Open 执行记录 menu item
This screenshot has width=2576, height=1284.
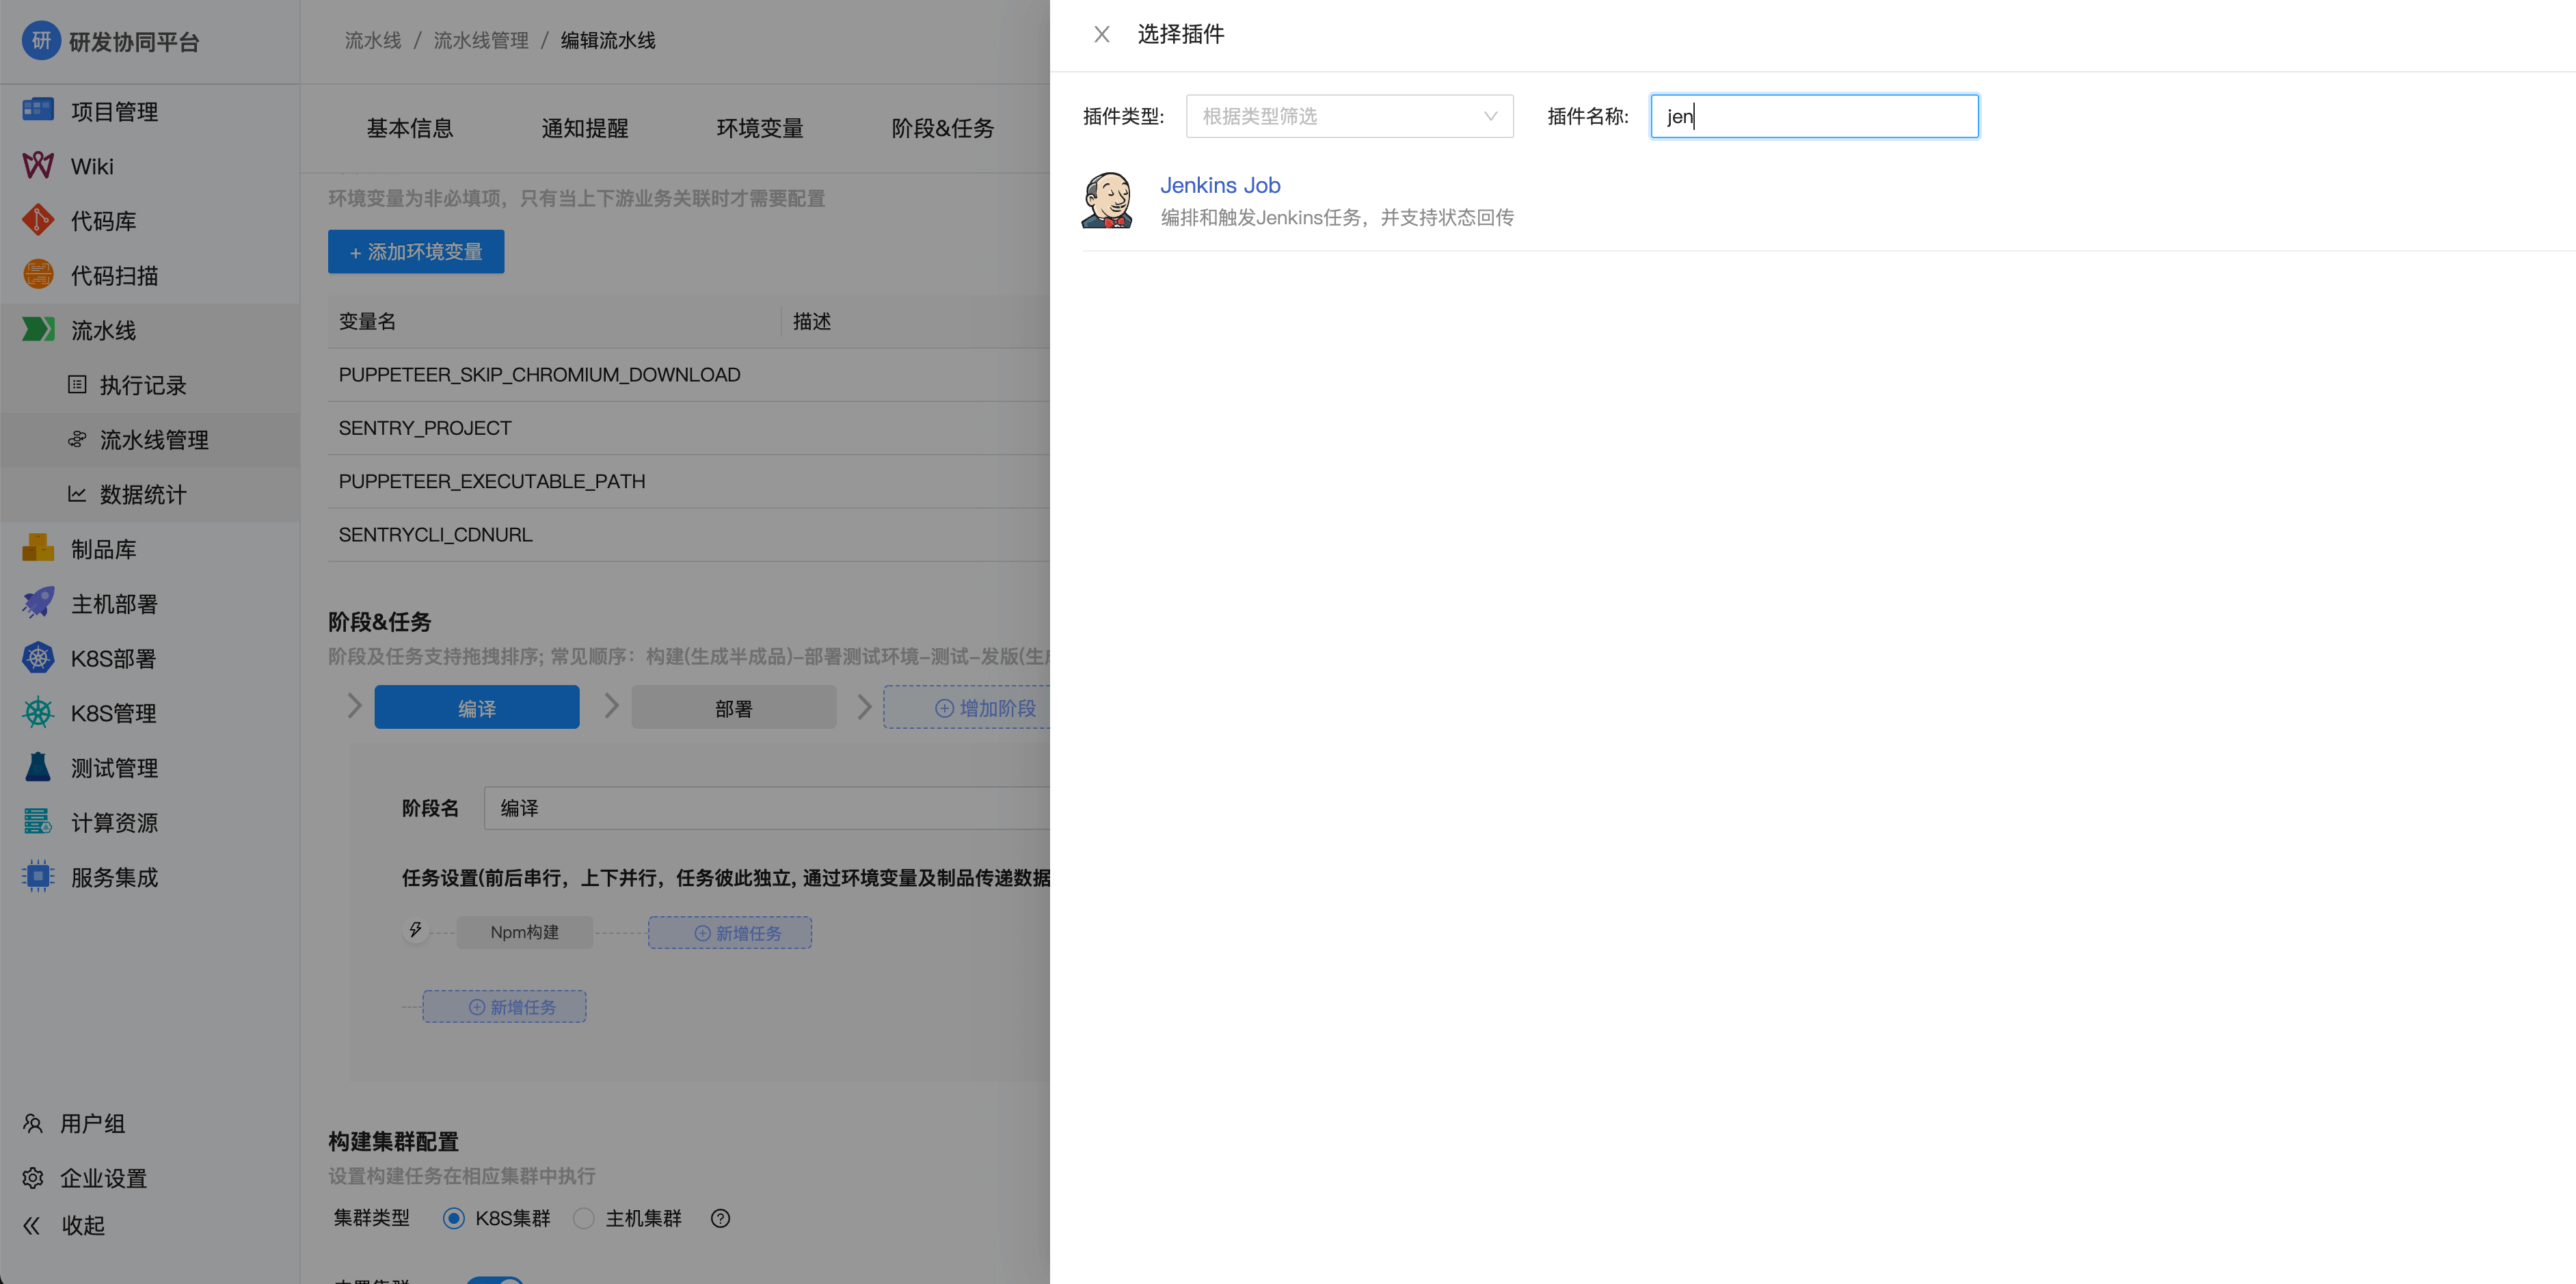pos(142,385)
